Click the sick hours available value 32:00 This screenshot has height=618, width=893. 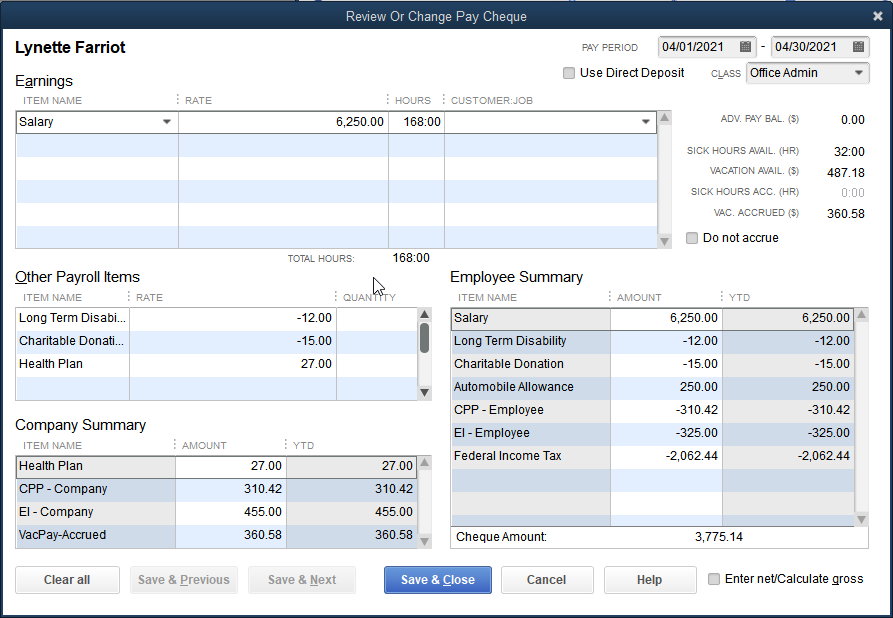(849, 152)
